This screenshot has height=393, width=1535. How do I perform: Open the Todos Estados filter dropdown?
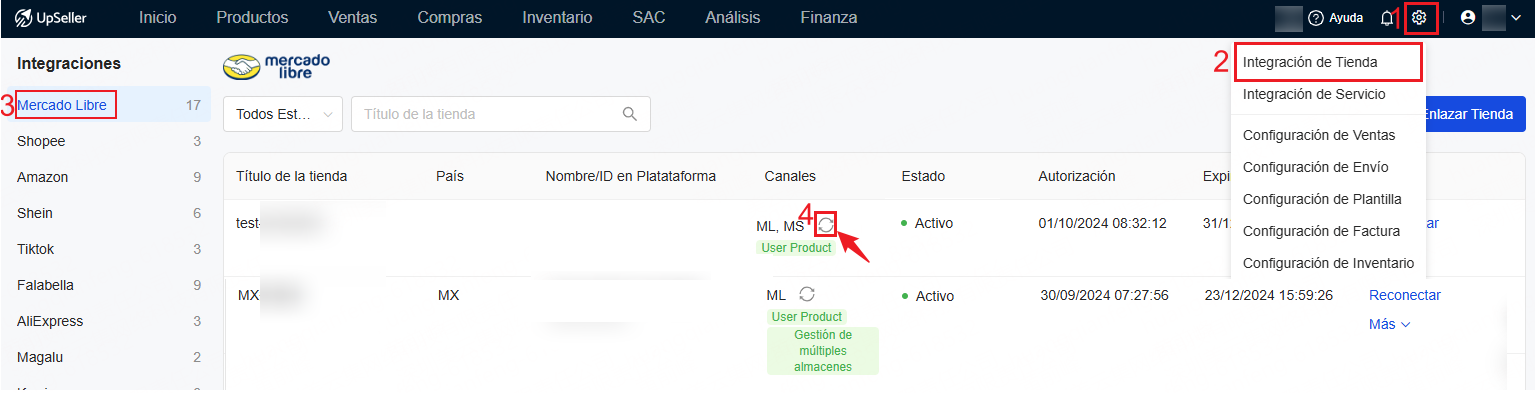[x=283, y=114]
